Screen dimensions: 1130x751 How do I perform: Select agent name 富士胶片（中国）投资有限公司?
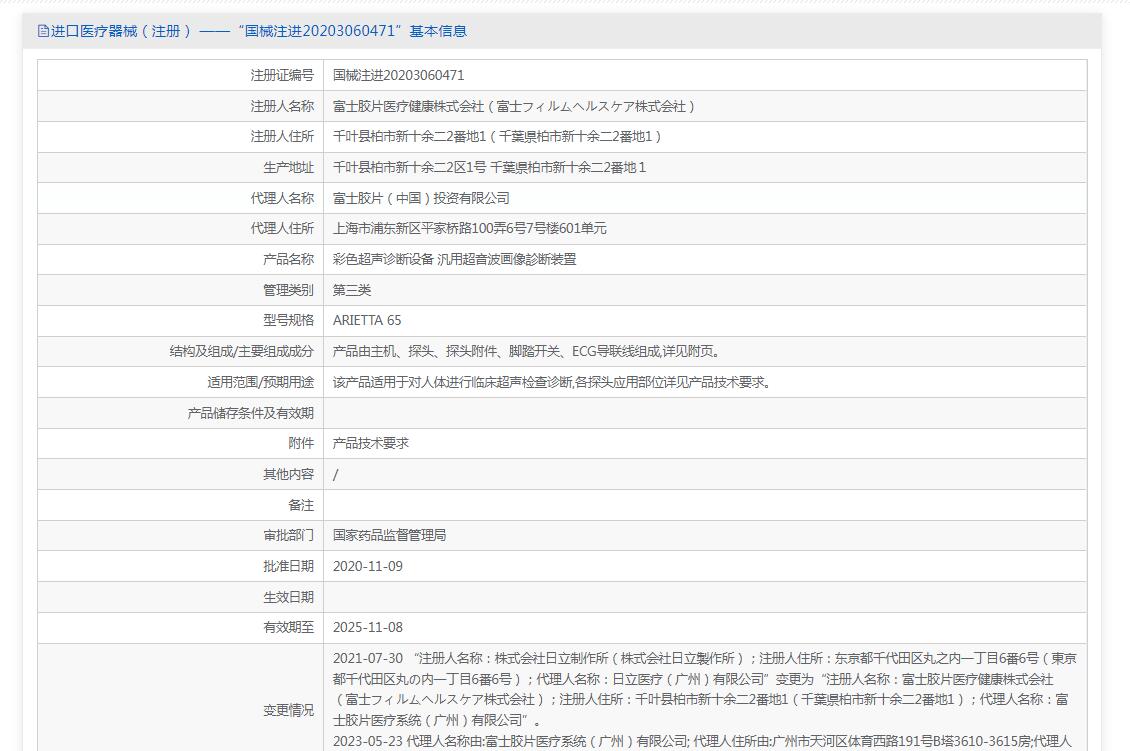click(421, 198)
